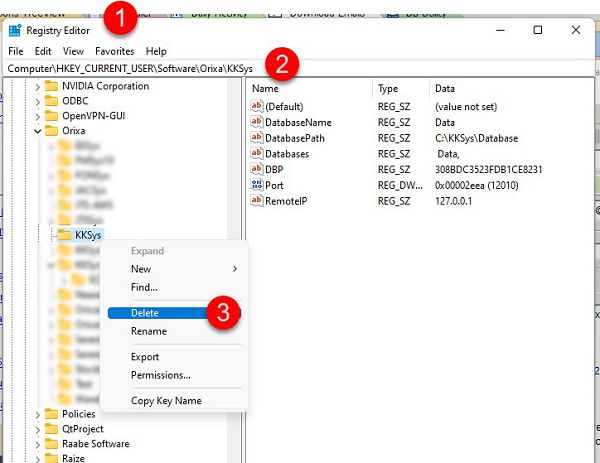Select Permissions... in the context menu
Screen dimensions: 600x463
(160, 375)
